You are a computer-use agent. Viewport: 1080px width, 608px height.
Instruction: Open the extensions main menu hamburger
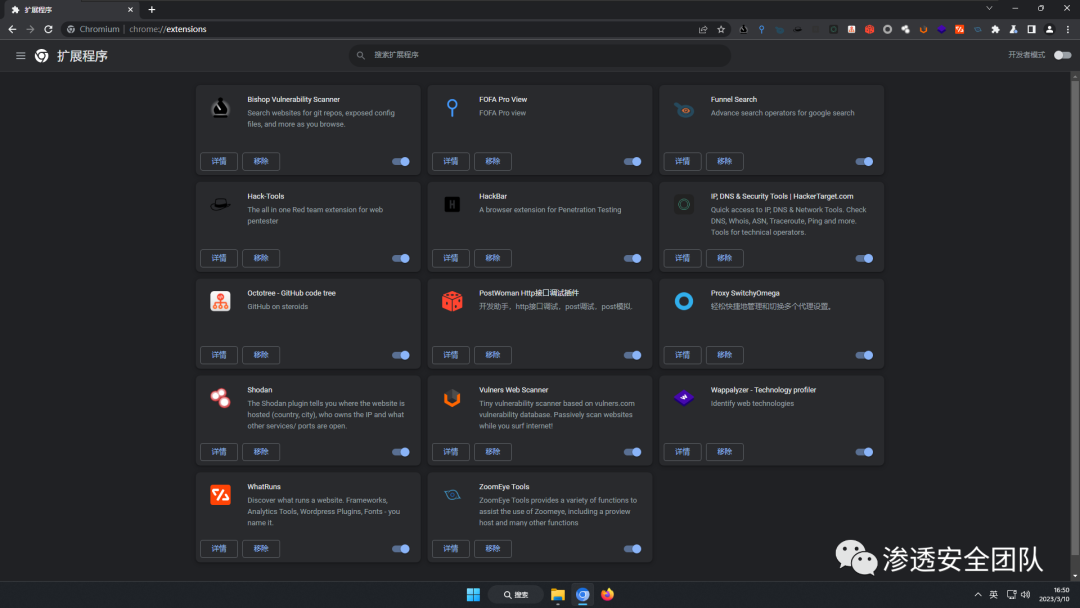(21, 56)
